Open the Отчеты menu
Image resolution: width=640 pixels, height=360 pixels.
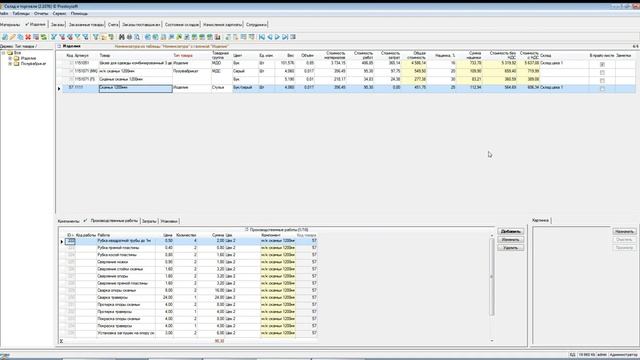click(41, 13)
